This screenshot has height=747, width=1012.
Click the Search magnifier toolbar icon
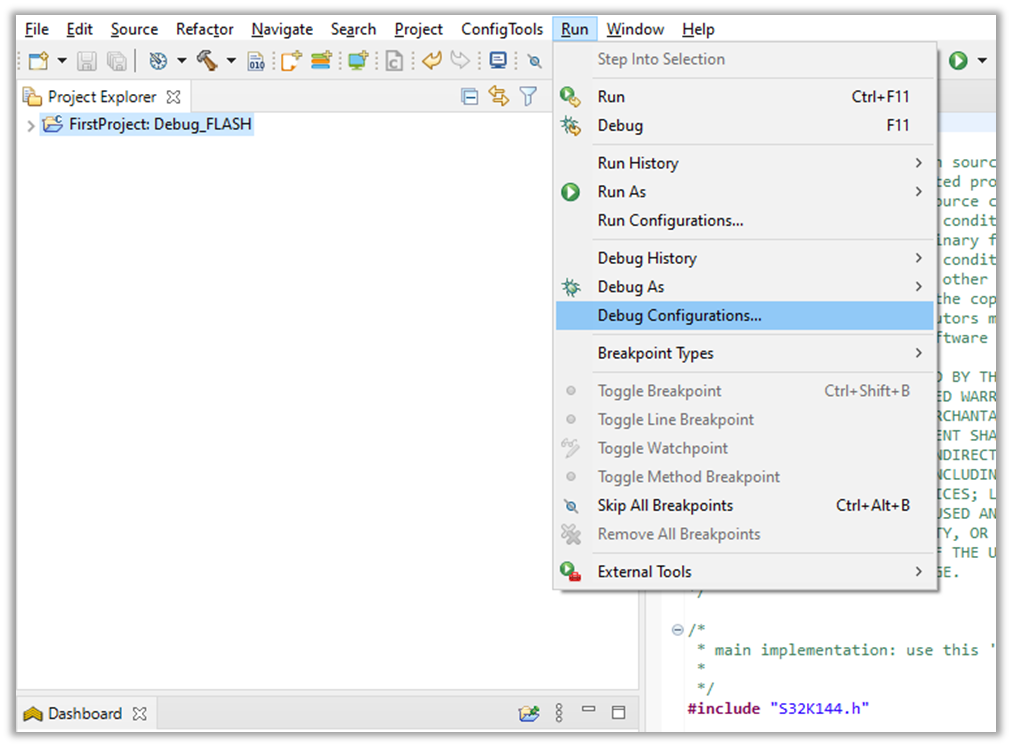click(534, 60)
